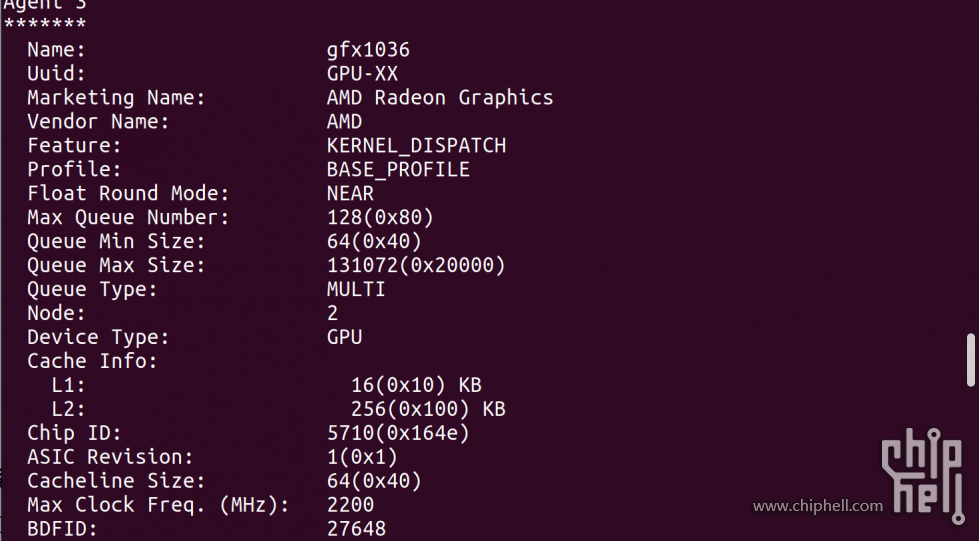Click the www.chiphell.com watermark text

click(818, 505)
